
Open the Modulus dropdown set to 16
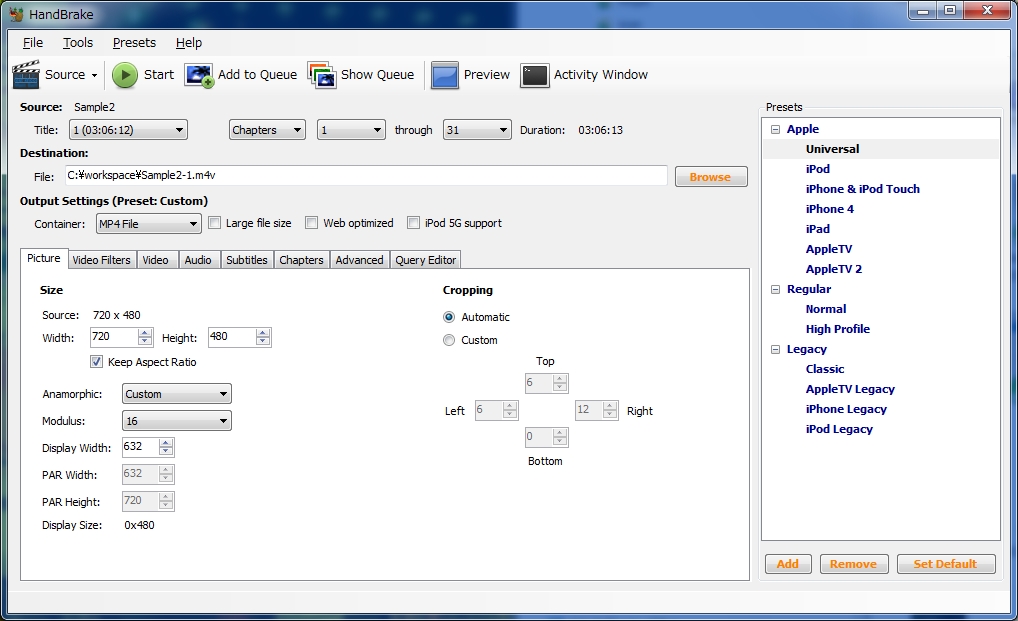[177, 421]
